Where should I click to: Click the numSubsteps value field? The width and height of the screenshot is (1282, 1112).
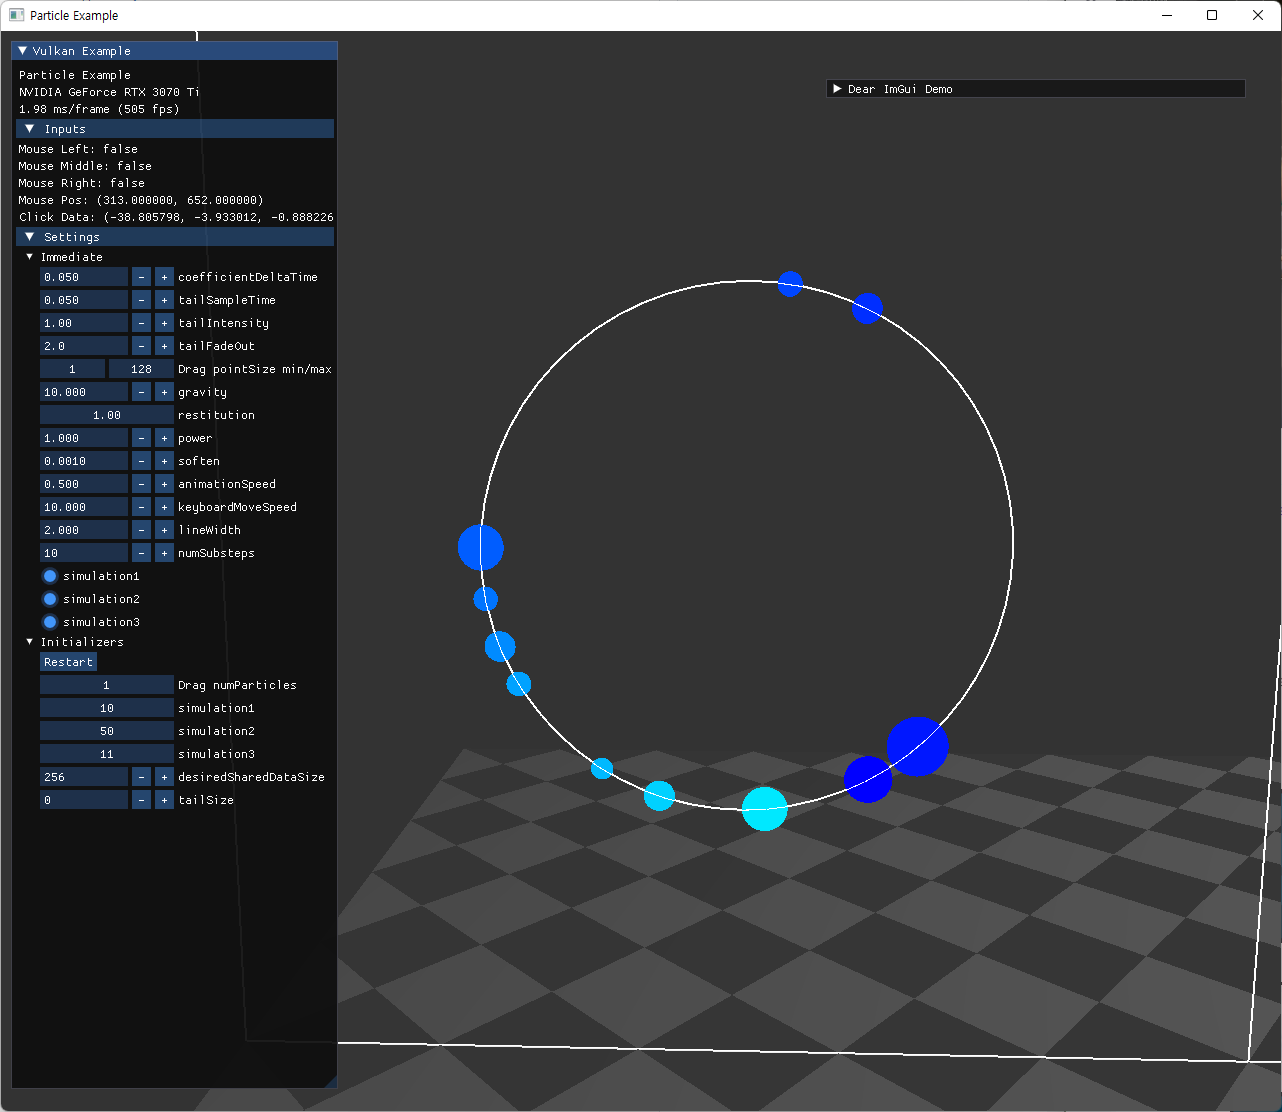pyautogui.click(x=84, y=553)
